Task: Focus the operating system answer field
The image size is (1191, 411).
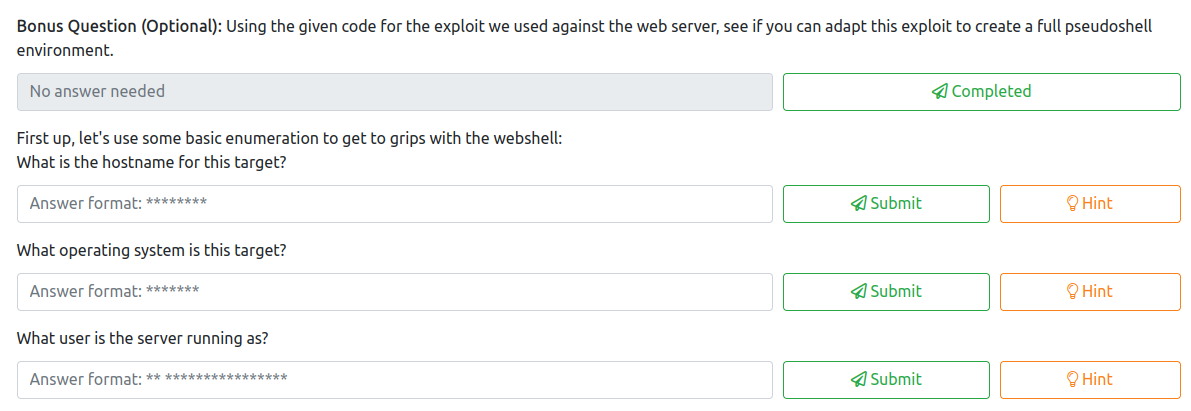Action: 394,292
